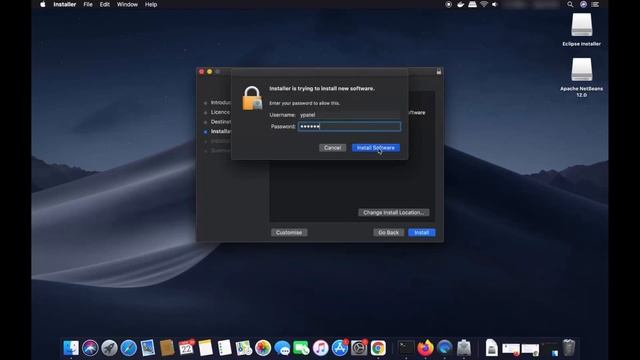Open iTunes from the Dock

320,348
